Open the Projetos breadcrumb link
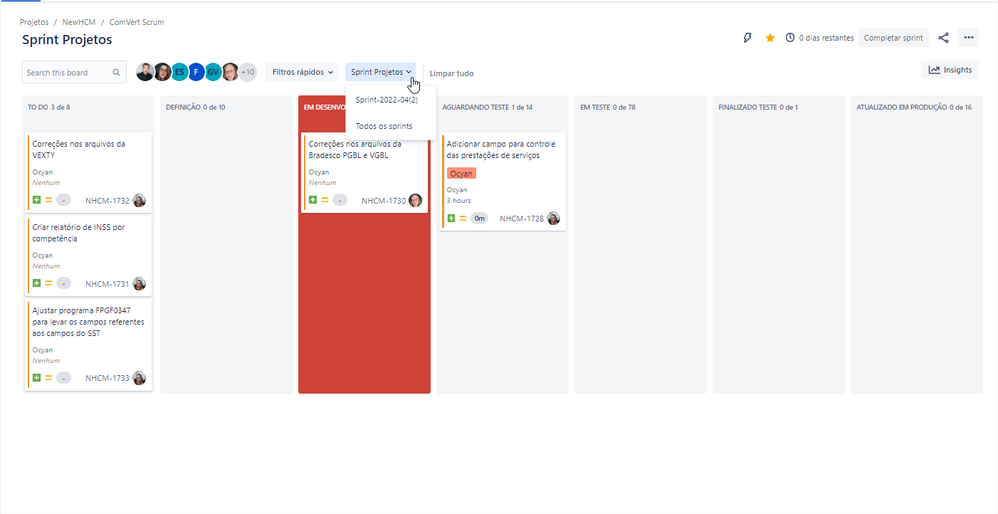The width and height of the screenshot is (998, 514). tap(34, 22)
